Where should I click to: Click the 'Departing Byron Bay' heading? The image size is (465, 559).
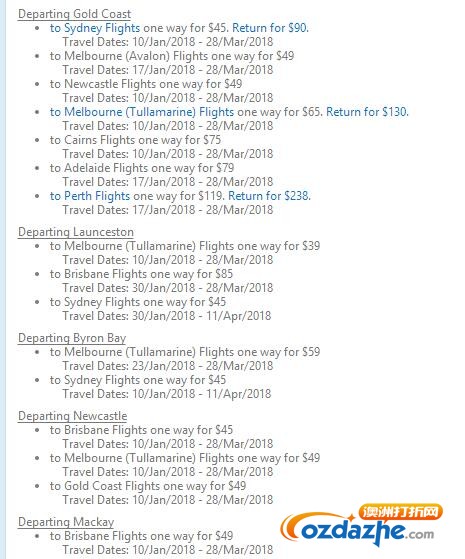(72, 338)
